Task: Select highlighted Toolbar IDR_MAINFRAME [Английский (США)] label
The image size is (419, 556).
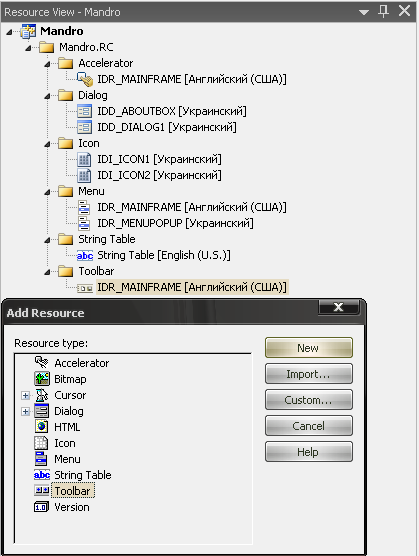Action: (192, 287)
